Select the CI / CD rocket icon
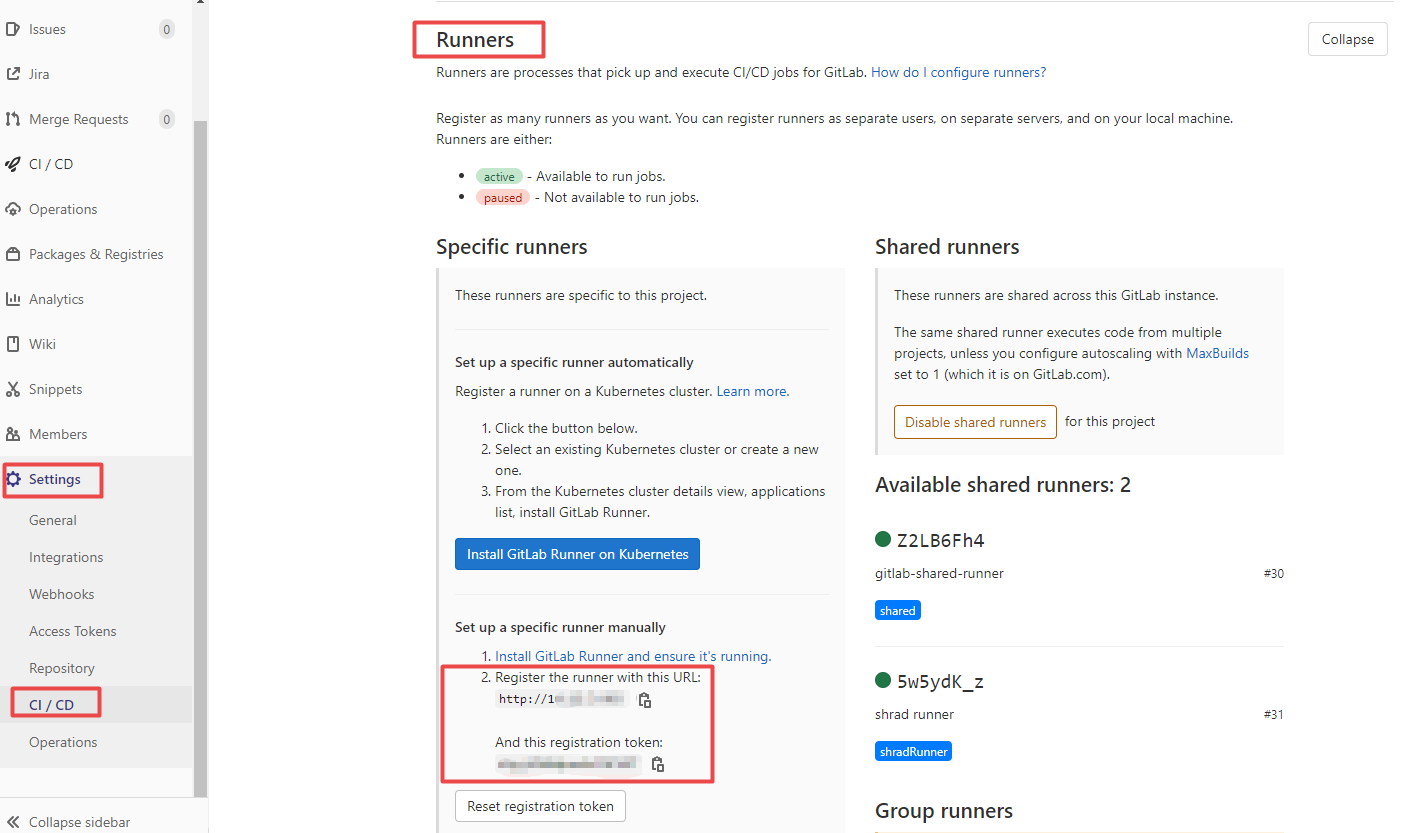The height and width of the screenshot is (833, 1402). [13, 164]
